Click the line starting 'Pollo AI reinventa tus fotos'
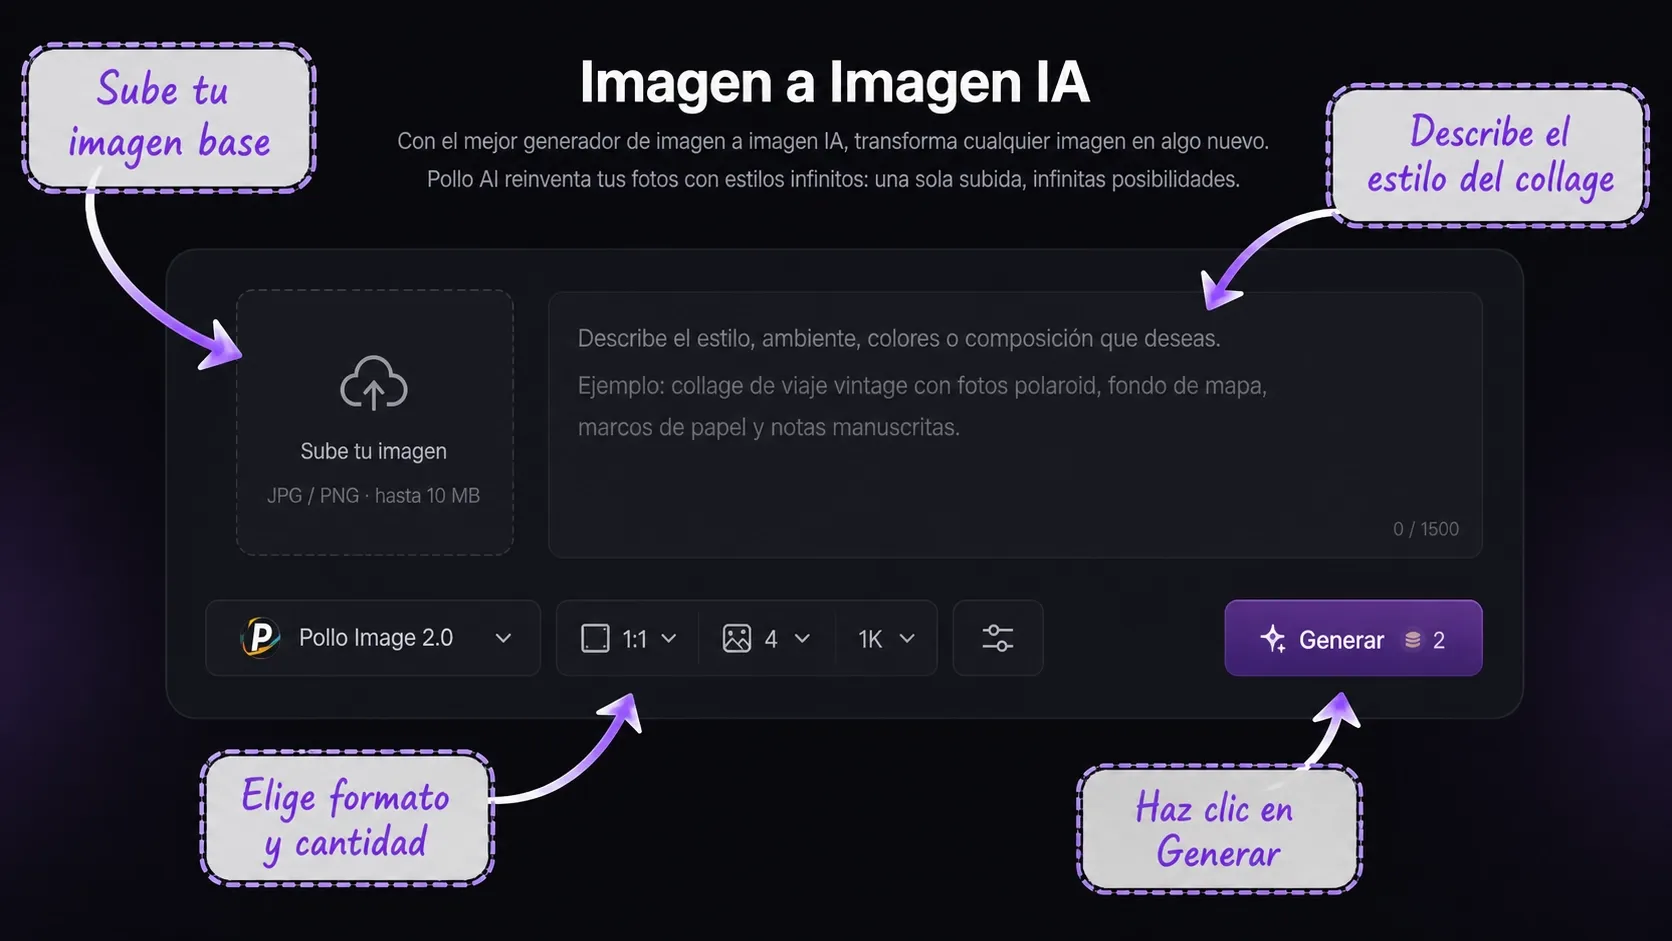The height and width of the screenshot is (941, 1672). coord(833,179)
